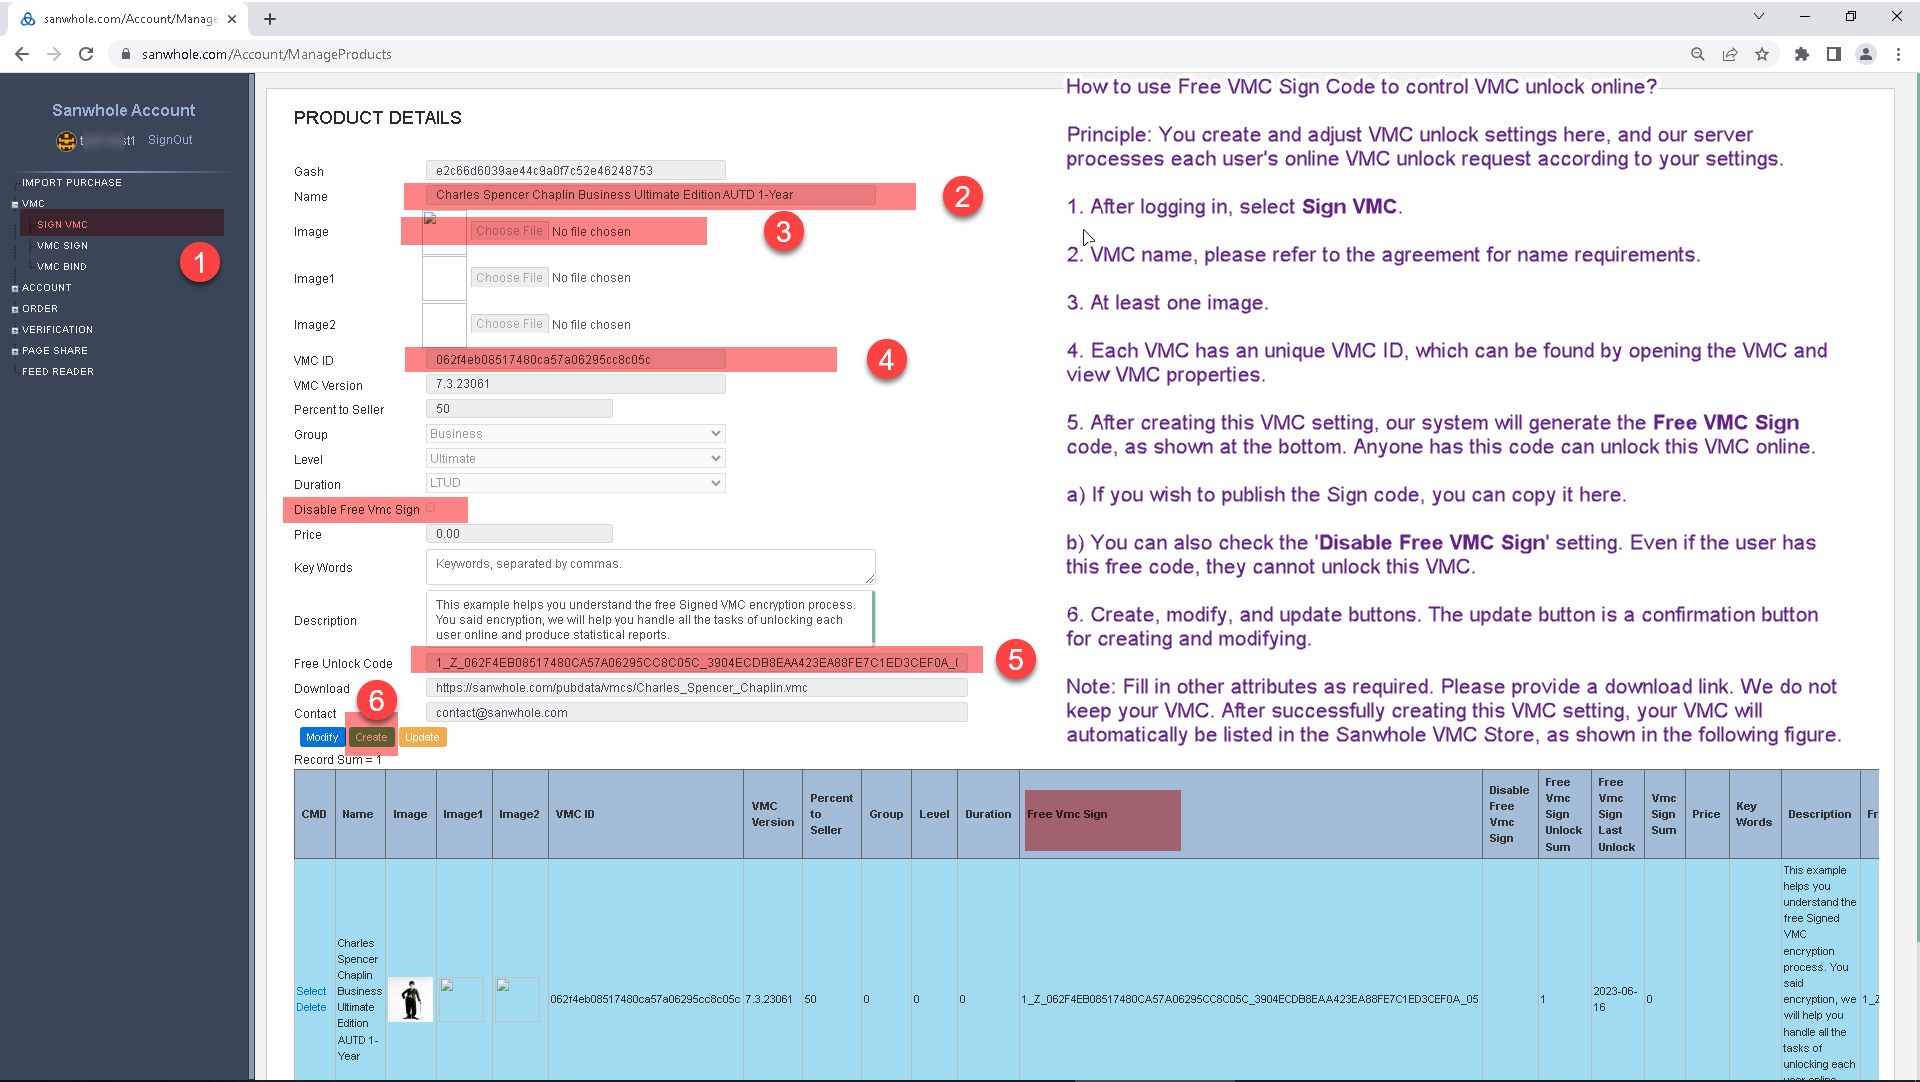1920x1082 pixels.
Task: Click broken Image1 icon in table row
Action: click(x=461, y=999)
